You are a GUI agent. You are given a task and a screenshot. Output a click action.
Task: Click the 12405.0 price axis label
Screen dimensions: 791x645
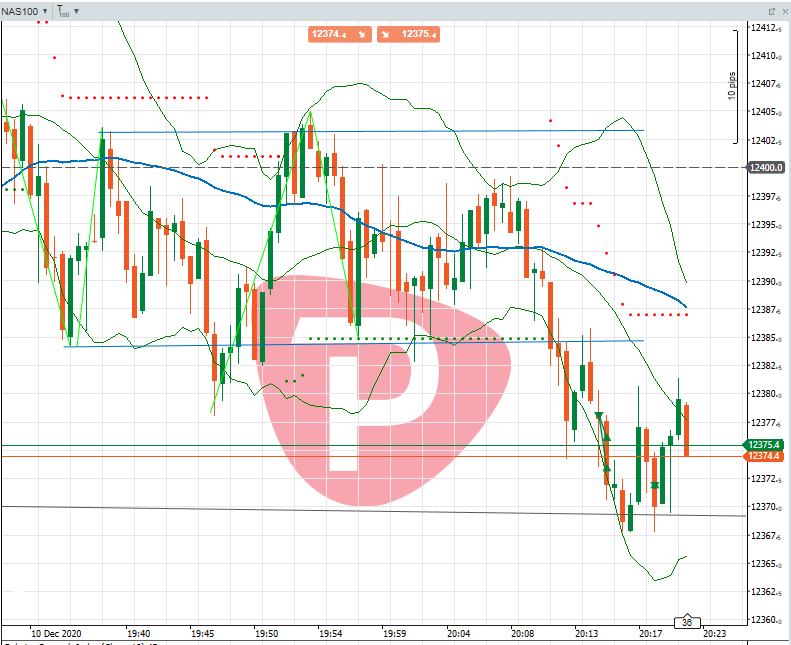click(766, 112)
